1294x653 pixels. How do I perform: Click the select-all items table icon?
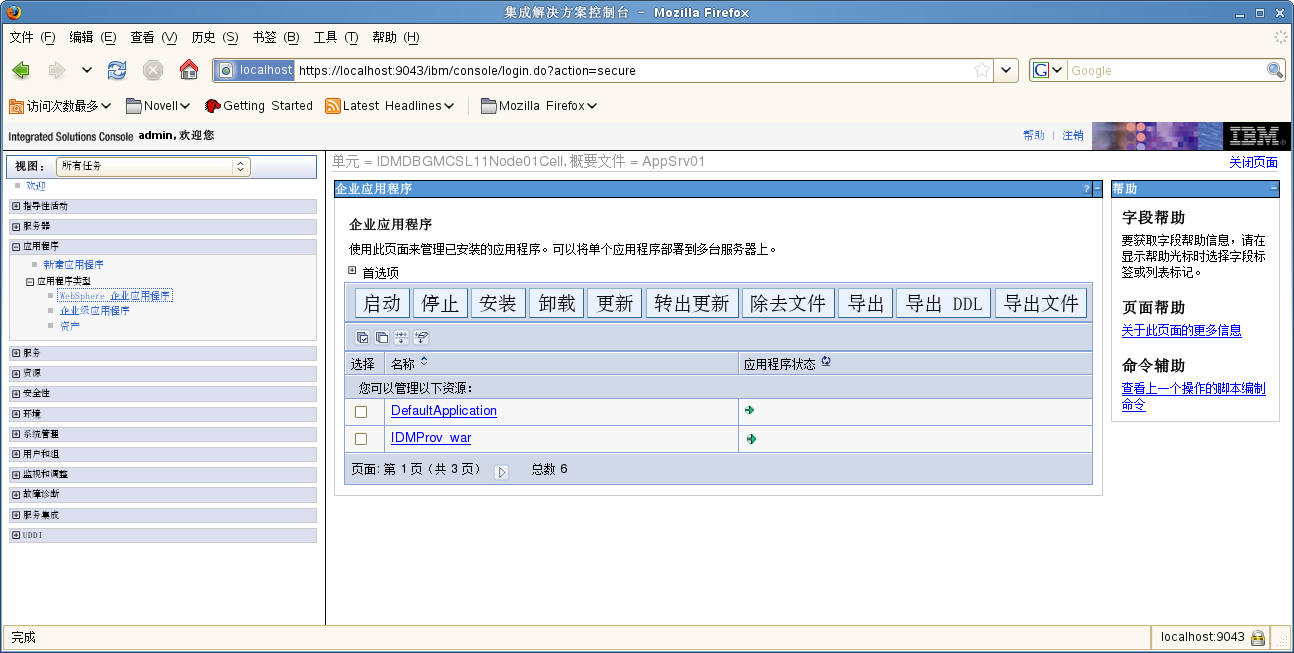click(363, 338)
